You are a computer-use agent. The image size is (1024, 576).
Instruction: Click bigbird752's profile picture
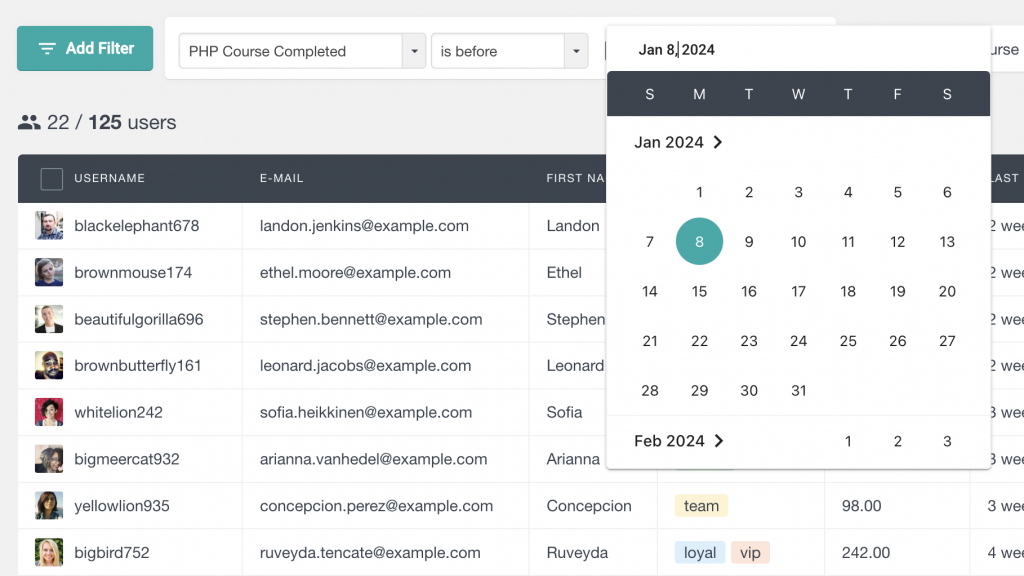[x=49, y=553]
